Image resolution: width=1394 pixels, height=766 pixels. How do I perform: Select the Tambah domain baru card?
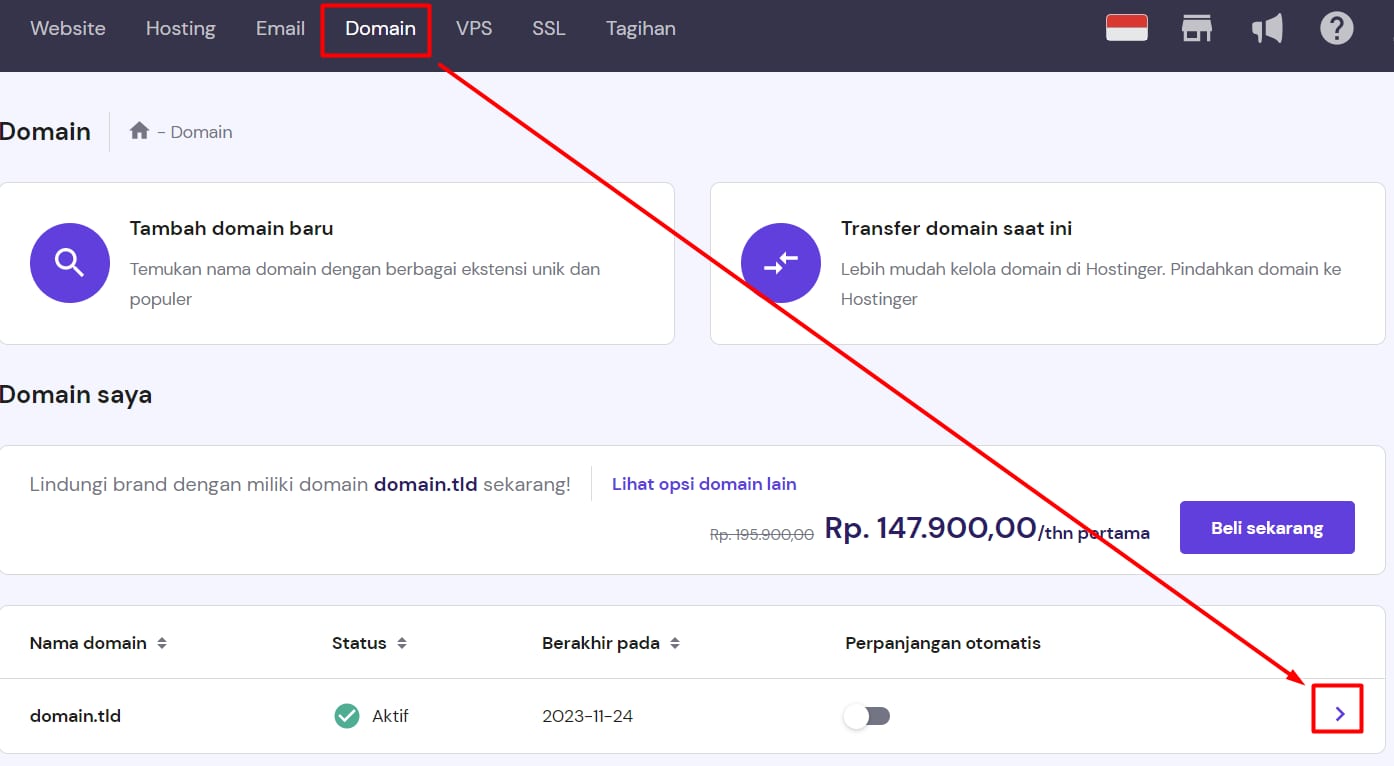pos(337,263)
